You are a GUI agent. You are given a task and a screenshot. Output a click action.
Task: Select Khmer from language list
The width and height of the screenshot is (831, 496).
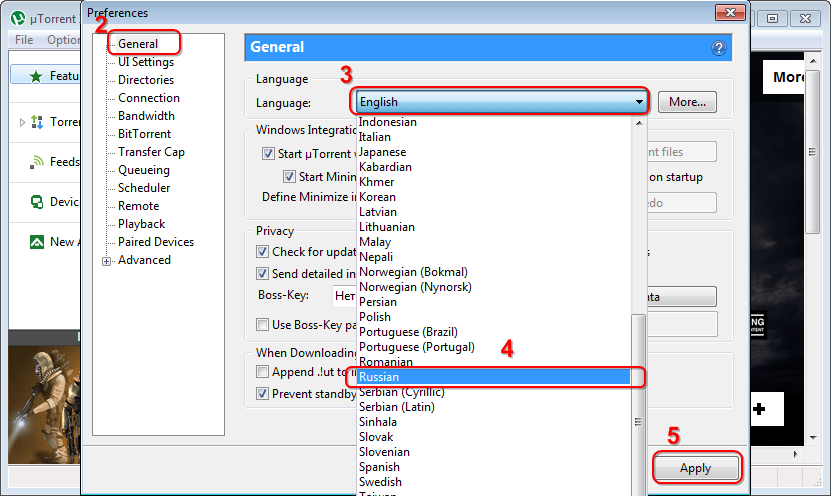click(494, 182)
